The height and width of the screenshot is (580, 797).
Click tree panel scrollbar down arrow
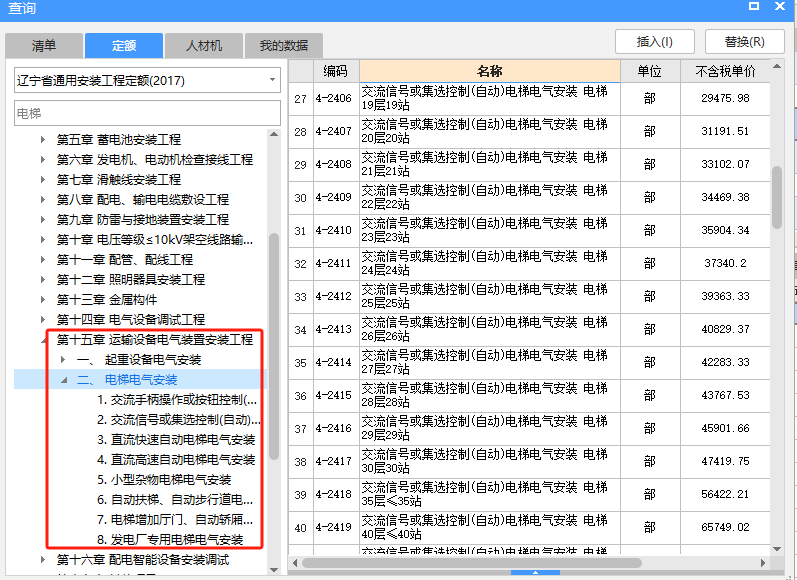[x=273, y=569]
